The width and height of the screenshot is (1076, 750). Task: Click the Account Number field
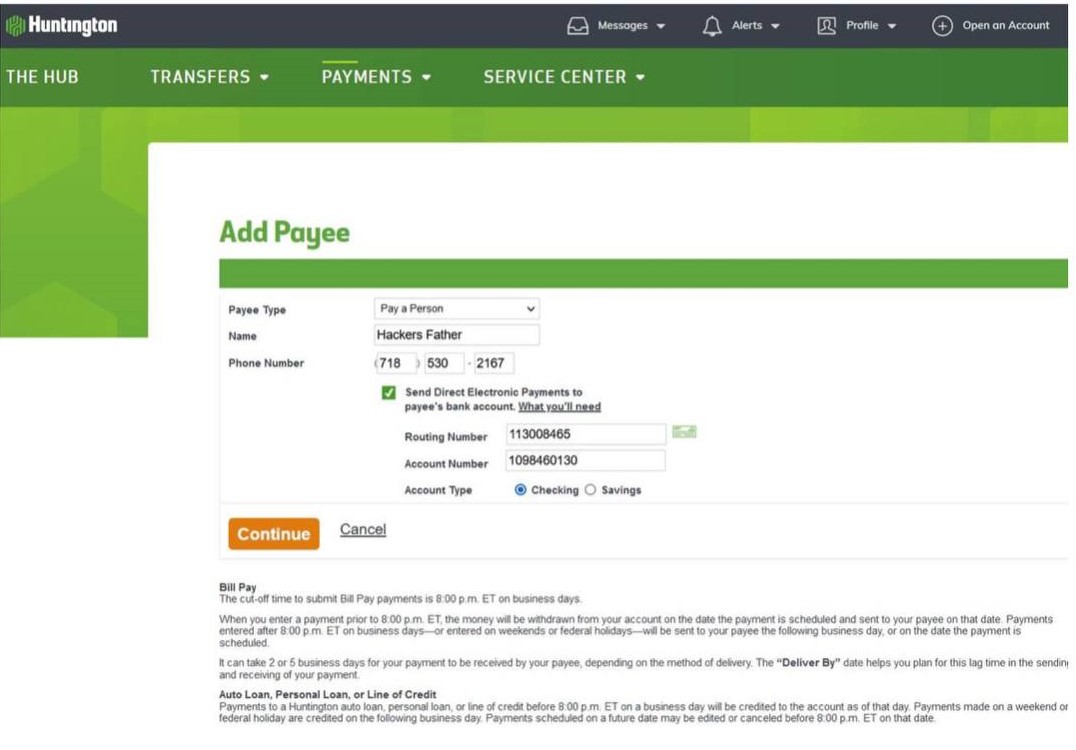(x=585, y=461)
